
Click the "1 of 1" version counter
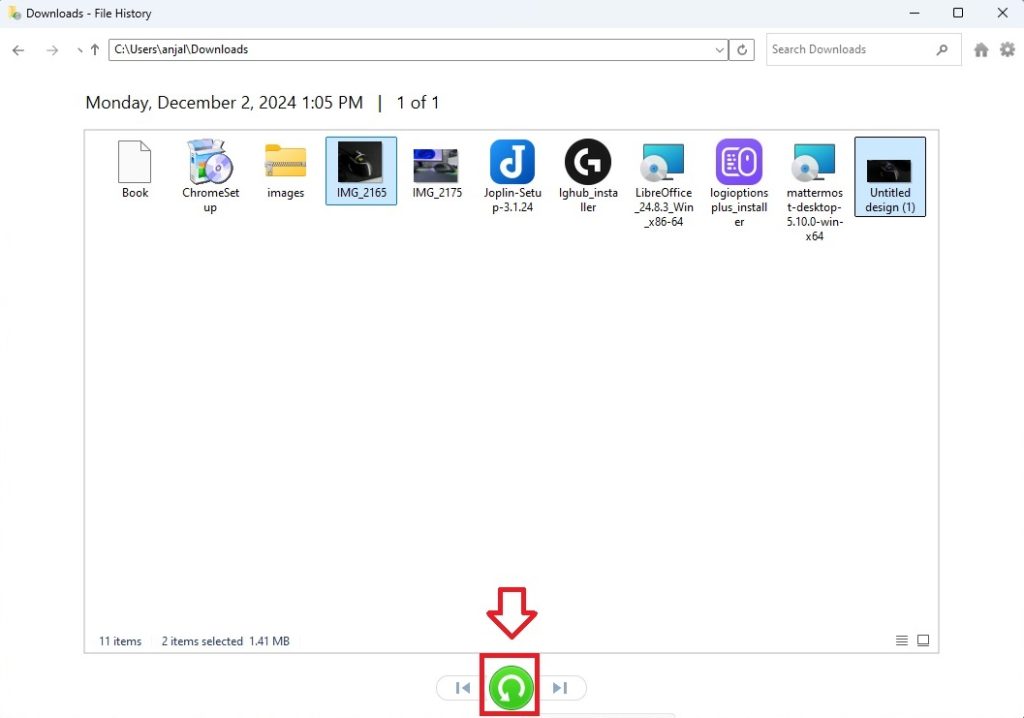(x=417, y=103)
